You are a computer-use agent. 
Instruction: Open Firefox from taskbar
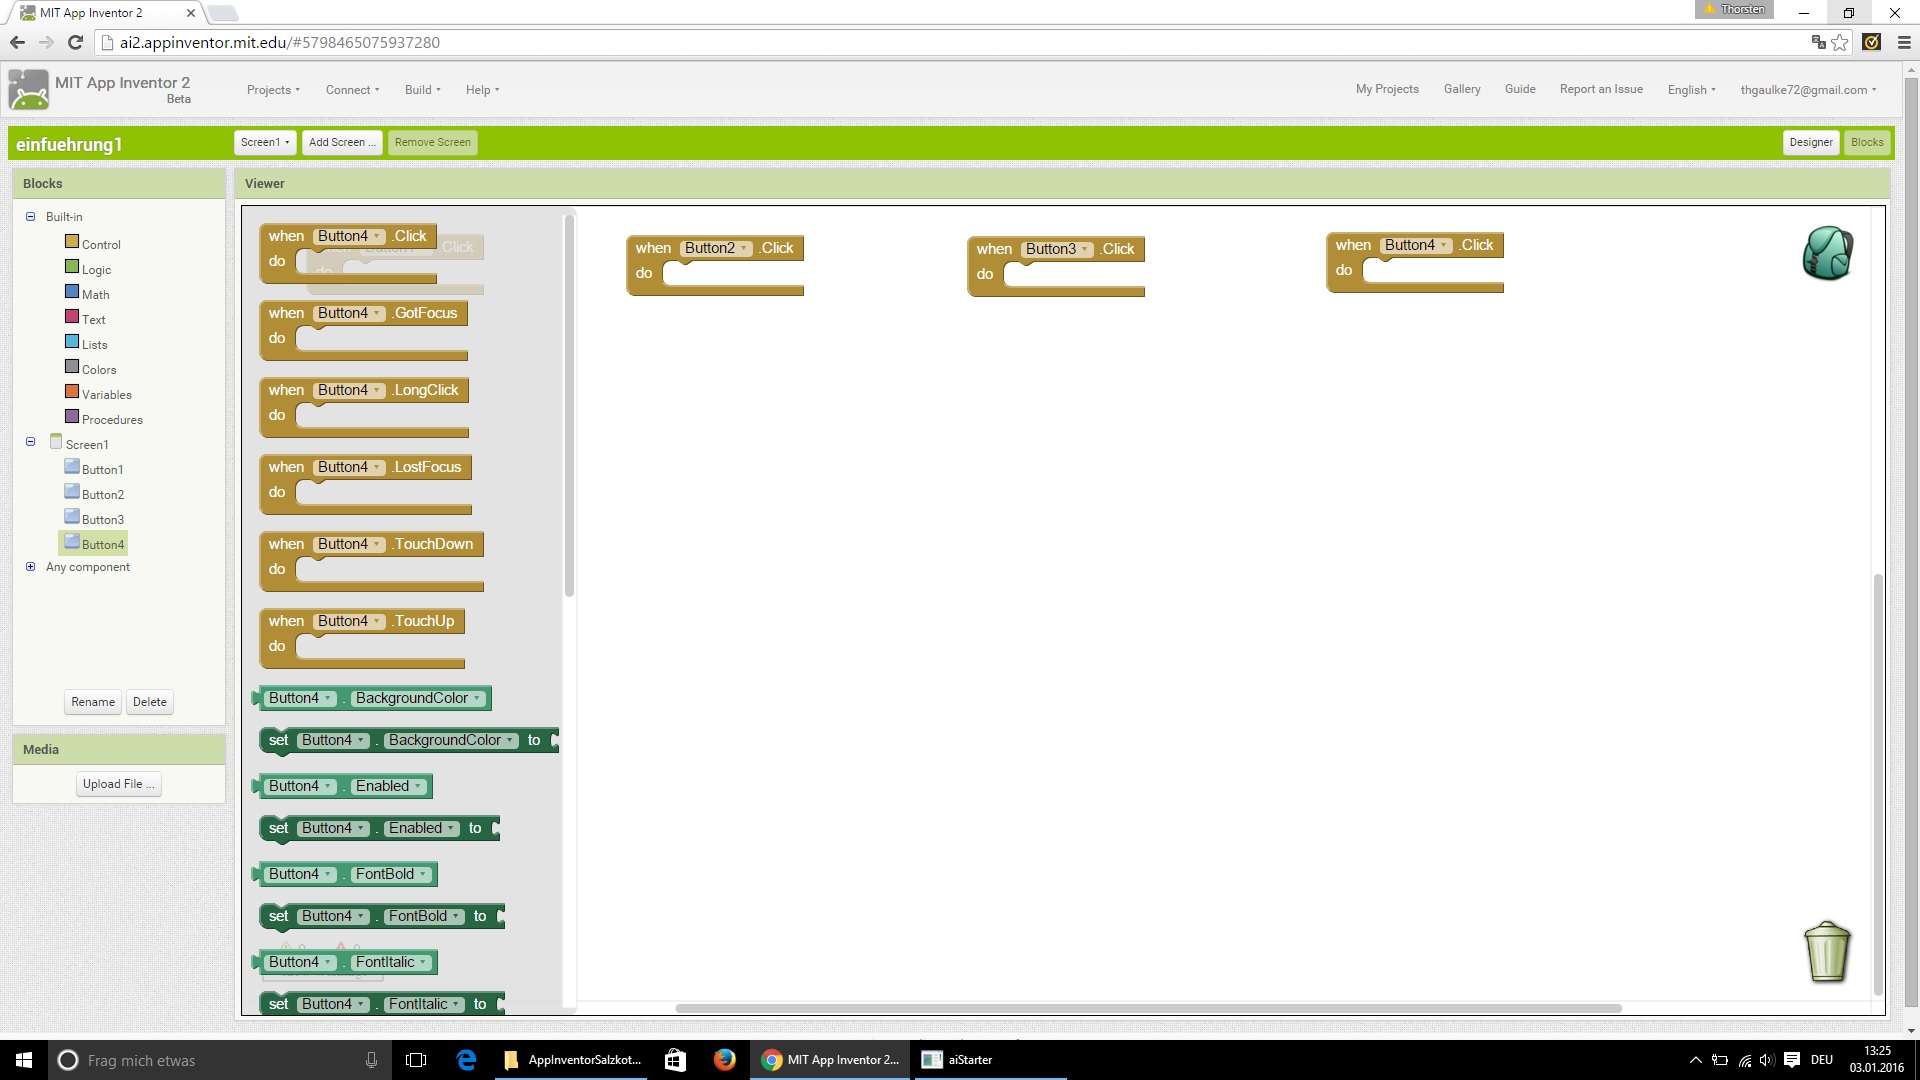725,1060
